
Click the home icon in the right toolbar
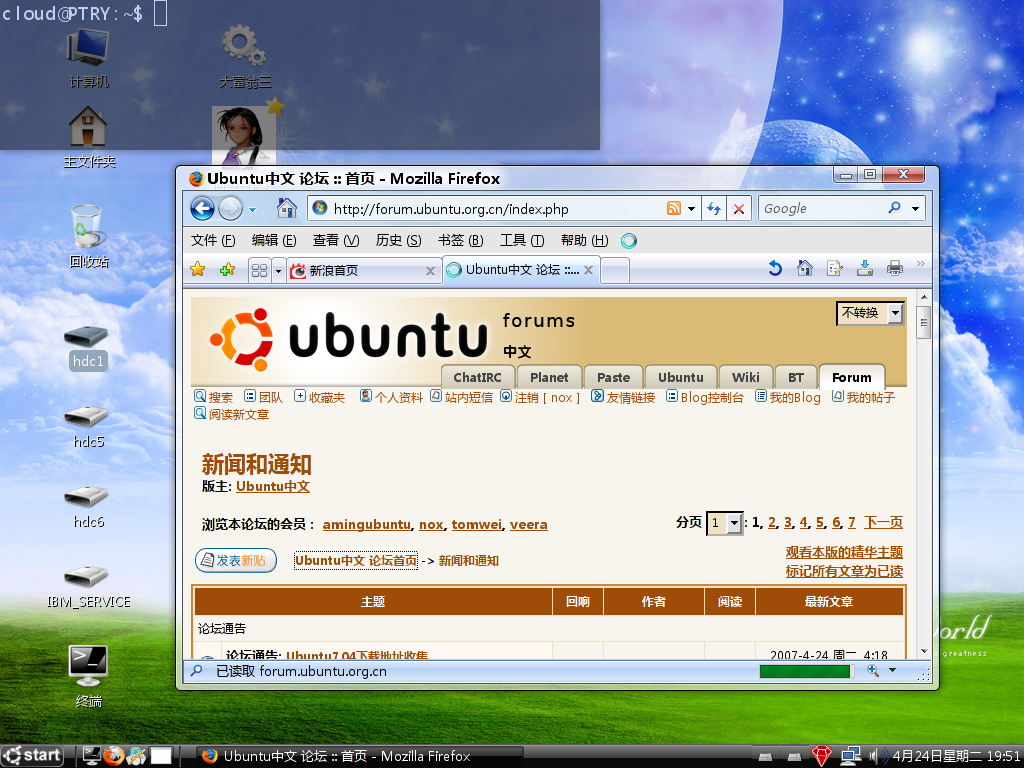point(805,268)
